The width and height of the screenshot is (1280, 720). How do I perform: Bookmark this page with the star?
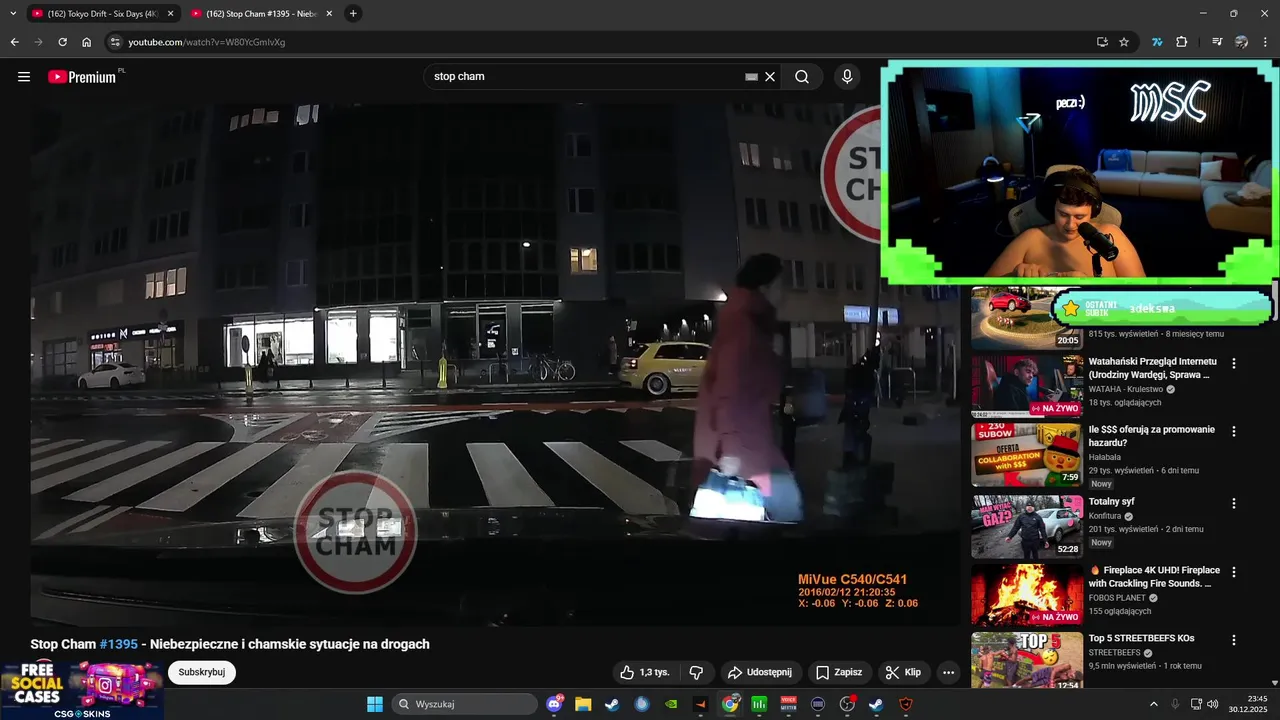(x=1124, y=42)
